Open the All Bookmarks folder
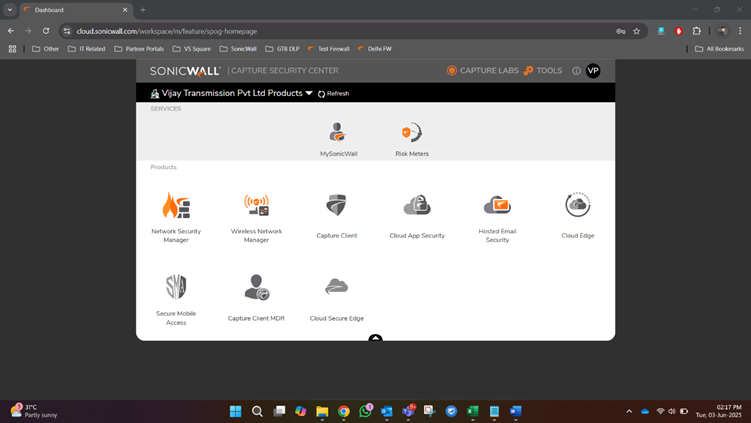Screen dimensions: 751x423 click(x=719, y=49)
